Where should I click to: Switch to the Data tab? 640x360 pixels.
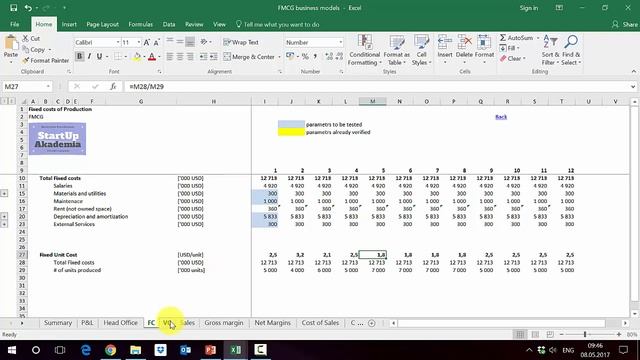click(169, 24)
